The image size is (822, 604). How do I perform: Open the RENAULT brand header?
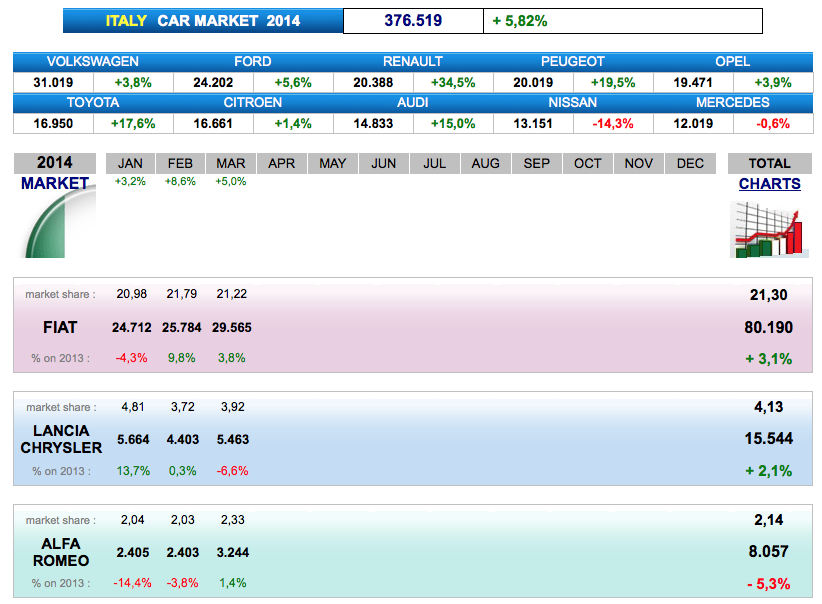coord(413,62)
